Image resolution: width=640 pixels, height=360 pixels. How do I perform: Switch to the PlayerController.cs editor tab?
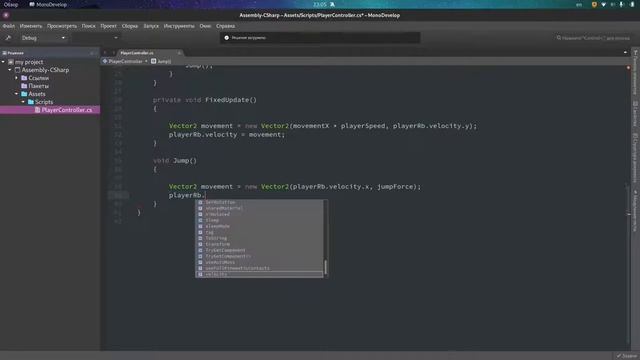[x=137, y=53]
